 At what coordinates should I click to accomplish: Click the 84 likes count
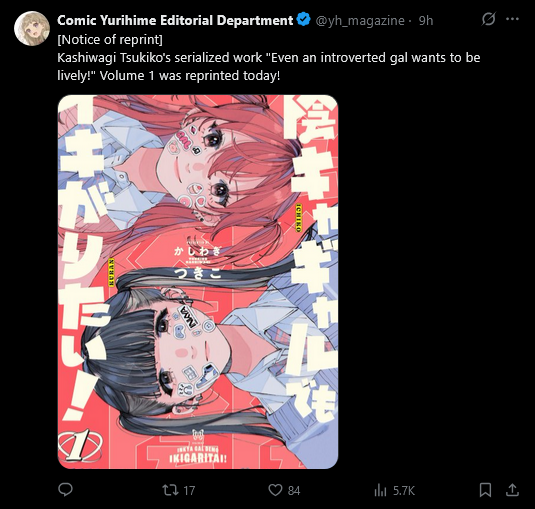[294, 491]
